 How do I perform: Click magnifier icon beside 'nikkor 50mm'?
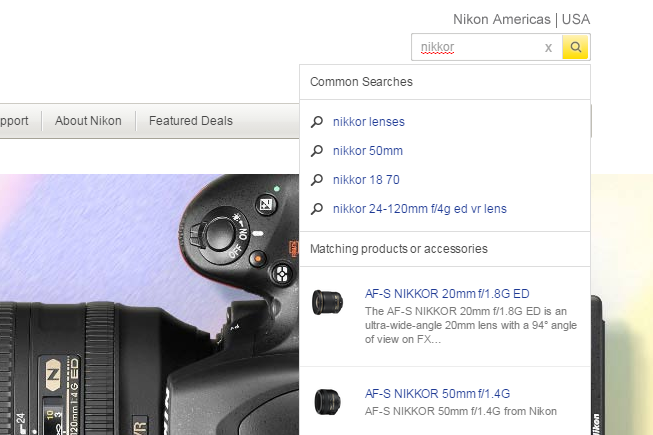pyautogui.click(x=317, y=151)
